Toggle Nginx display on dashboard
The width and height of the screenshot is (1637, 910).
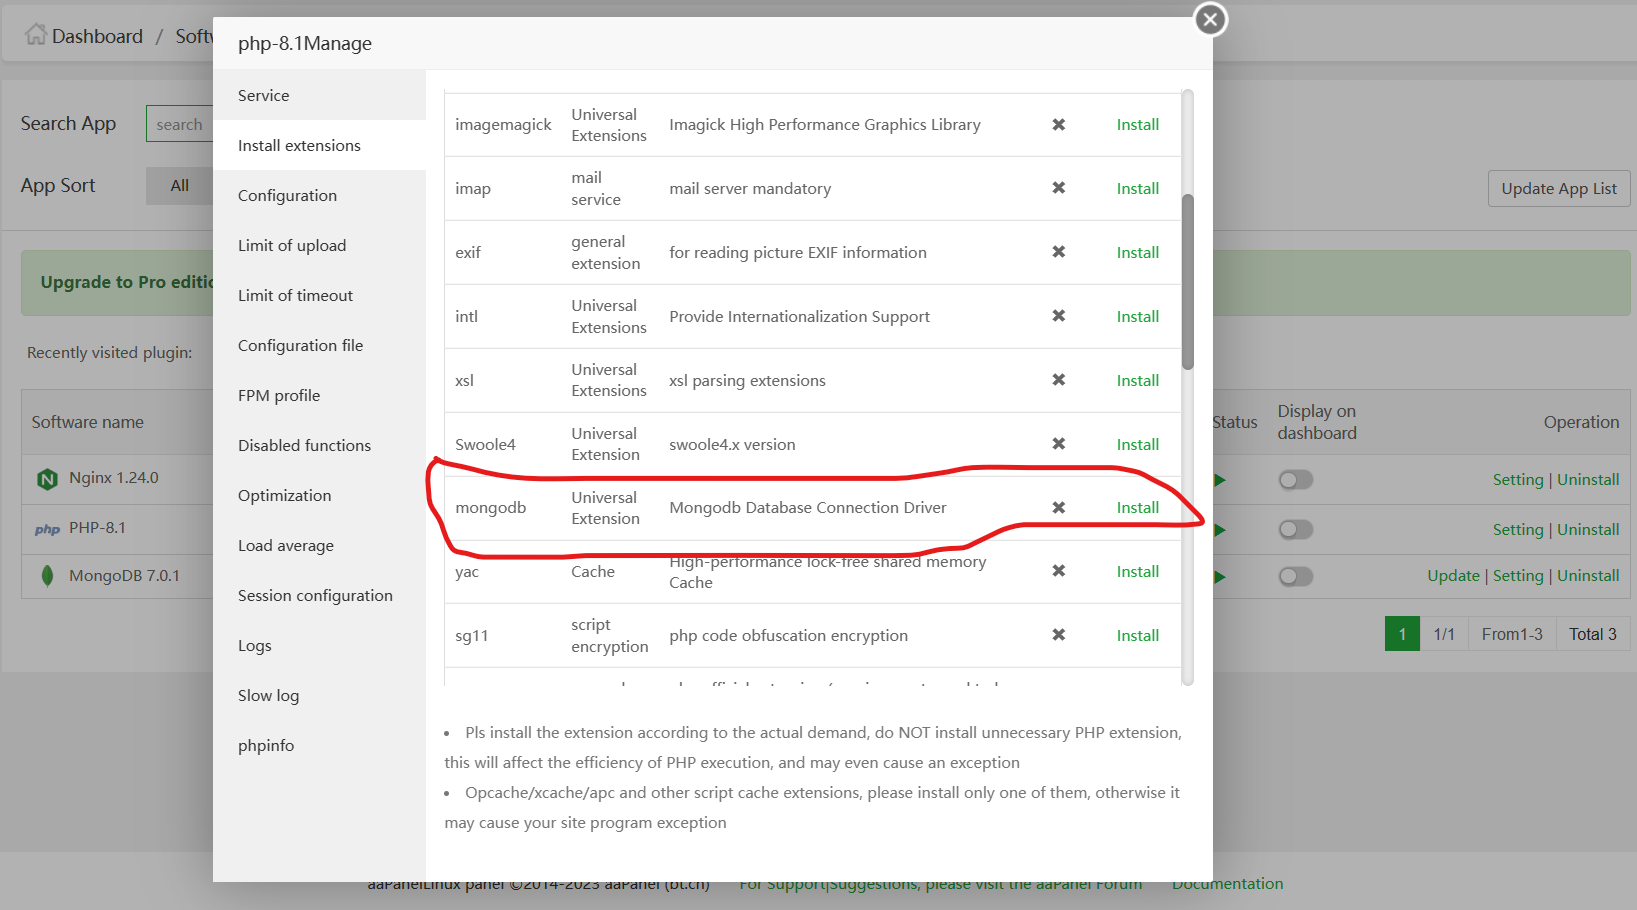click(x=1296, y=480)
